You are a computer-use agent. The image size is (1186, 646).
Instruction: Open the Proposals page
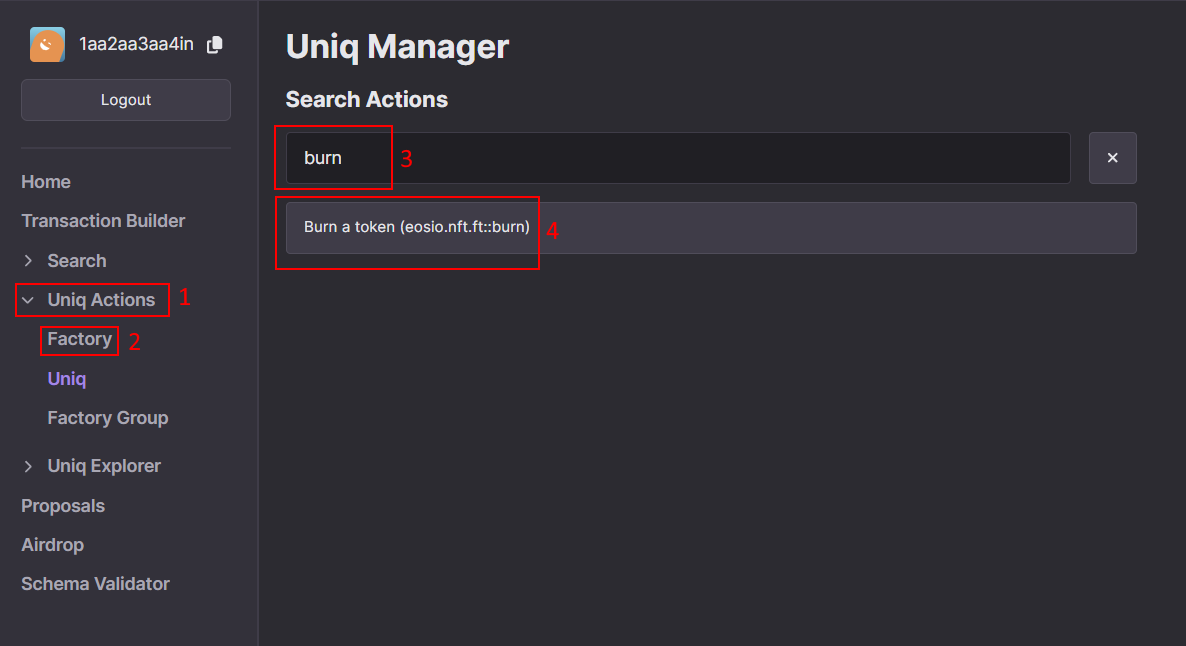[63, 506]
